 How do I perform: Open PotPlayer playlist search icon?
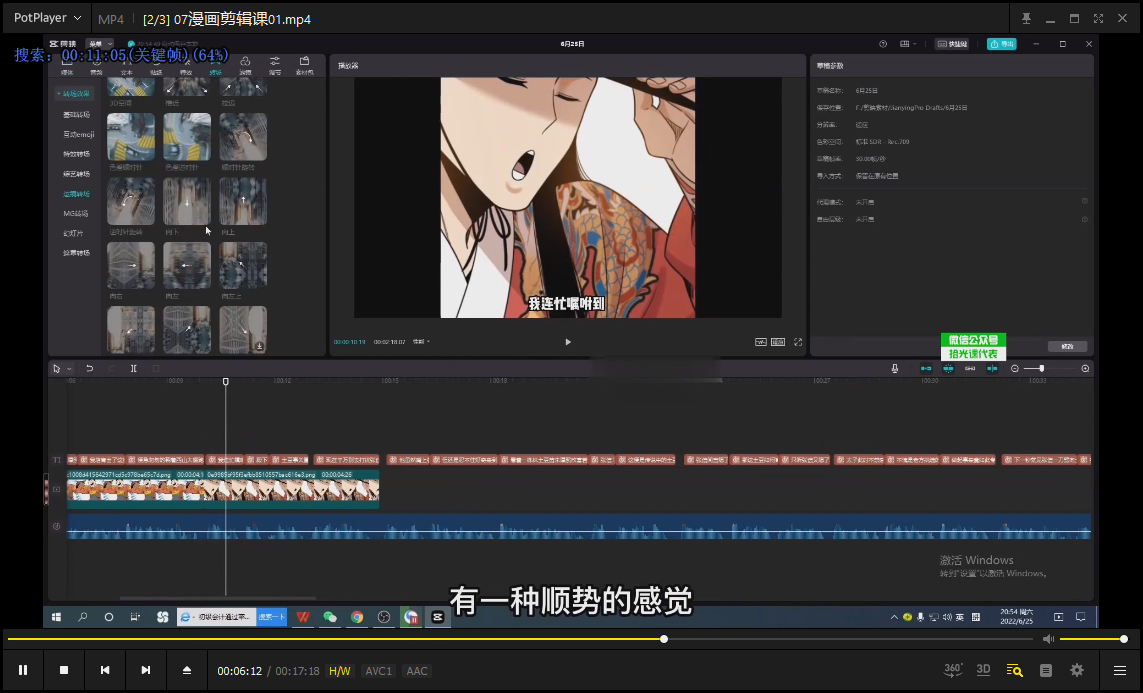click(1015, 670)
